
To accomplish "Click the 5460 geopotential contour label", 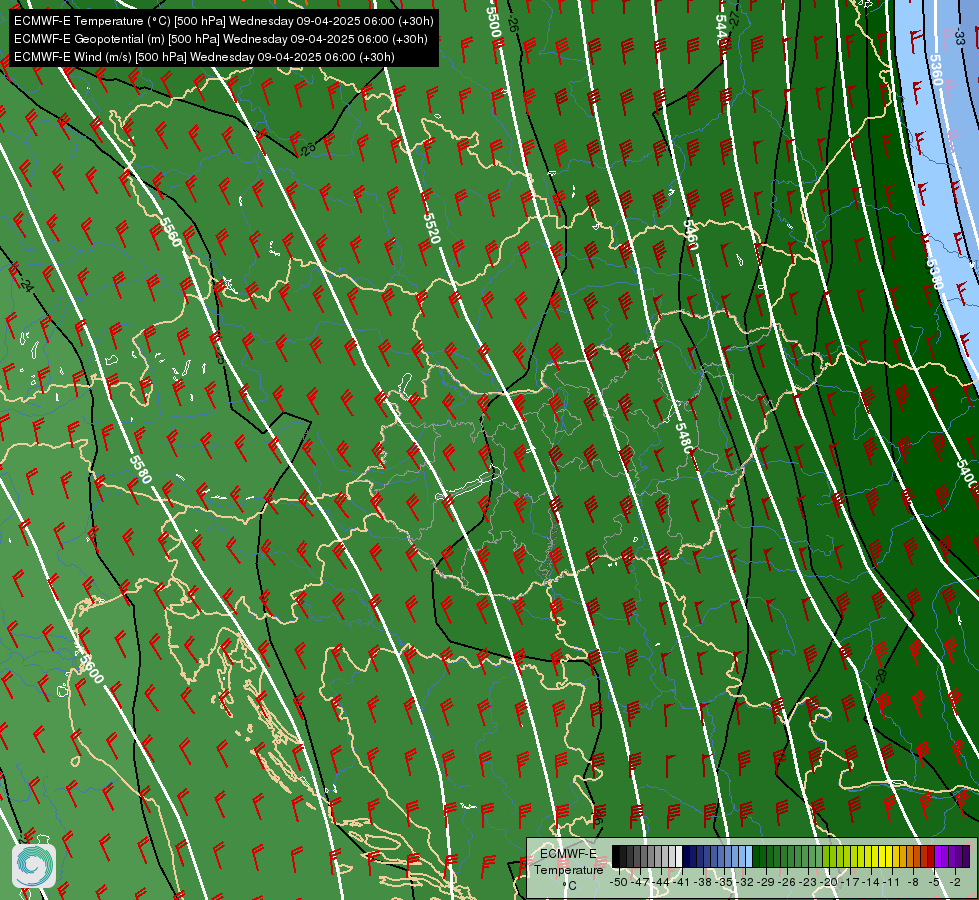I will [x=690, y=234].
